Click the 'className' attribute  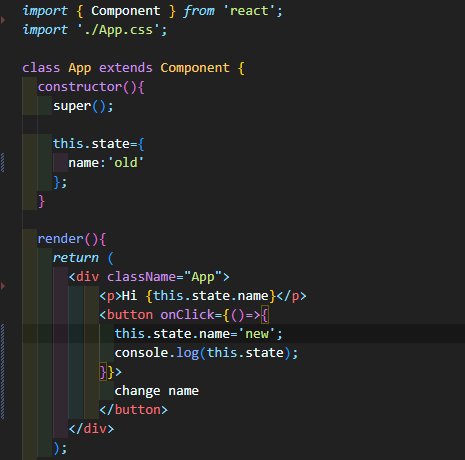(141, 277)
